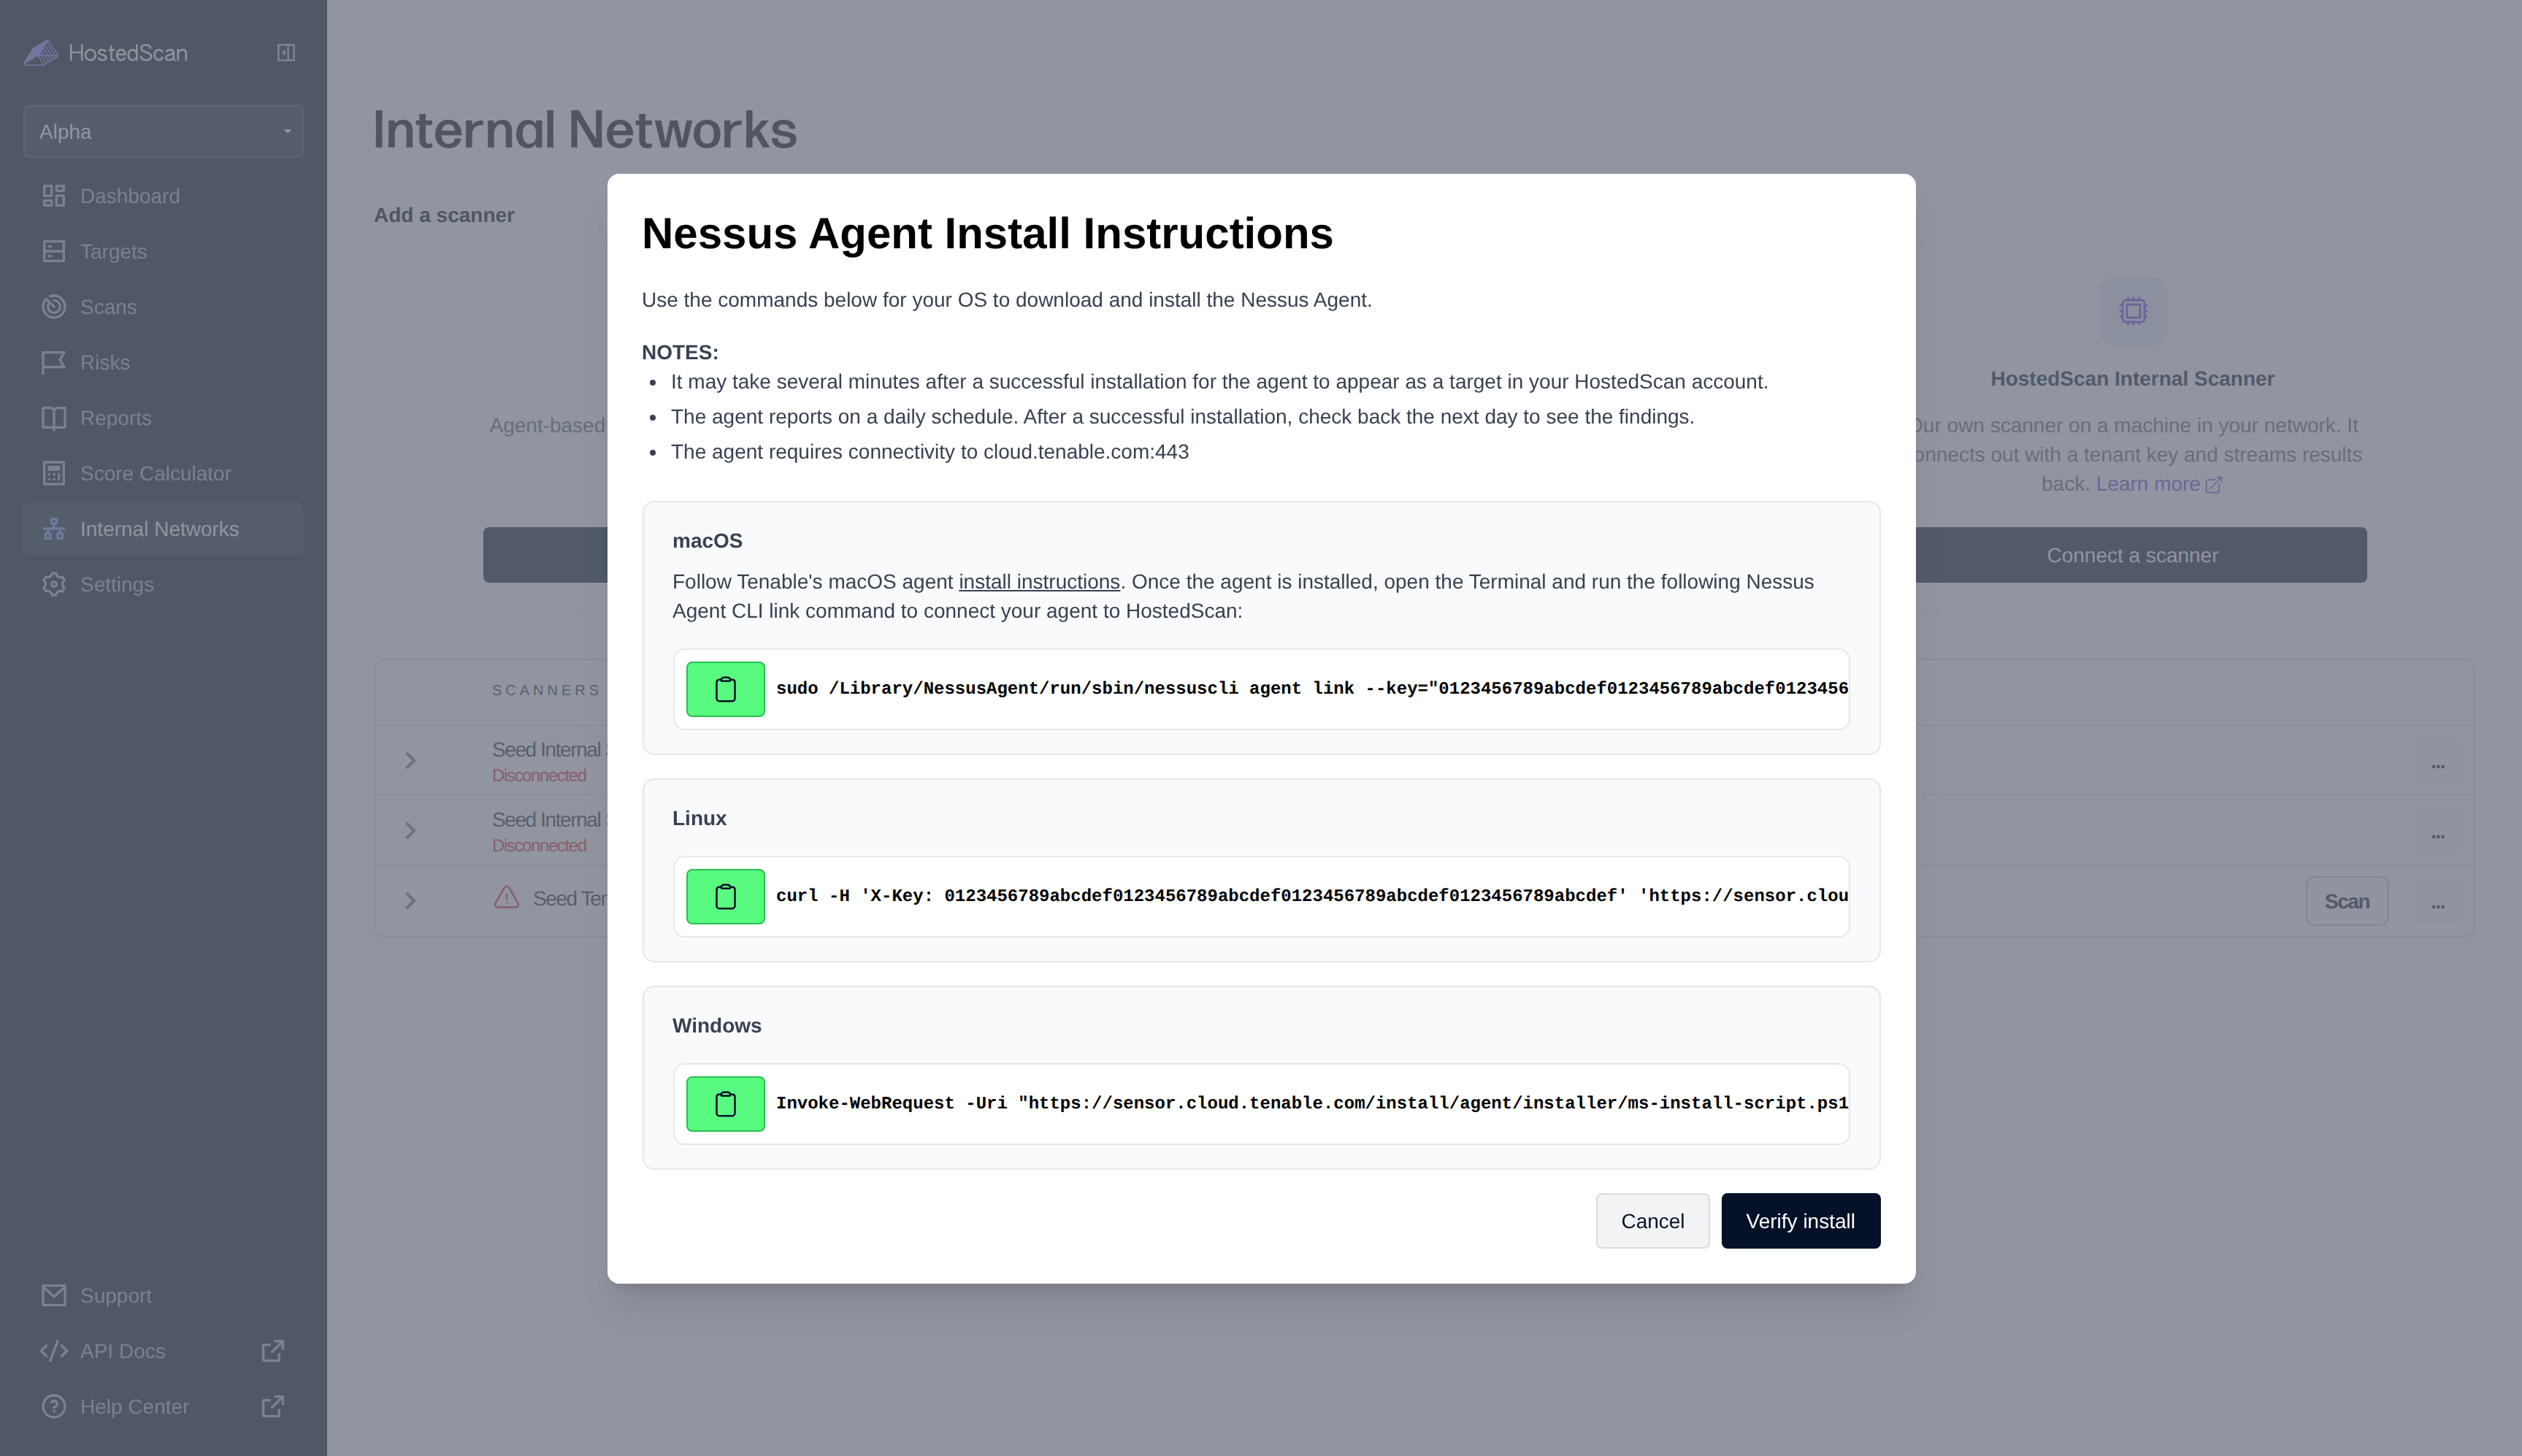Follow the Learn more link
This screenshot has width=2522, height=1456.
tap(2158, 484)
